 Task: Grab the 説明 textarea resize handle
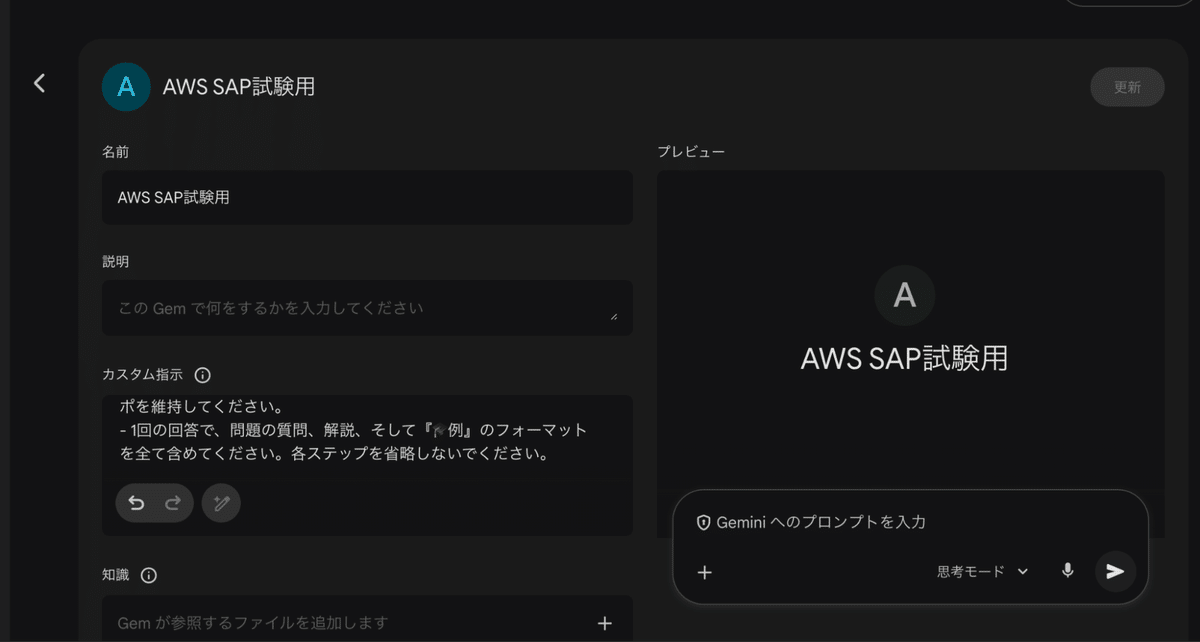pyautogui.click(x=613, y=316)
